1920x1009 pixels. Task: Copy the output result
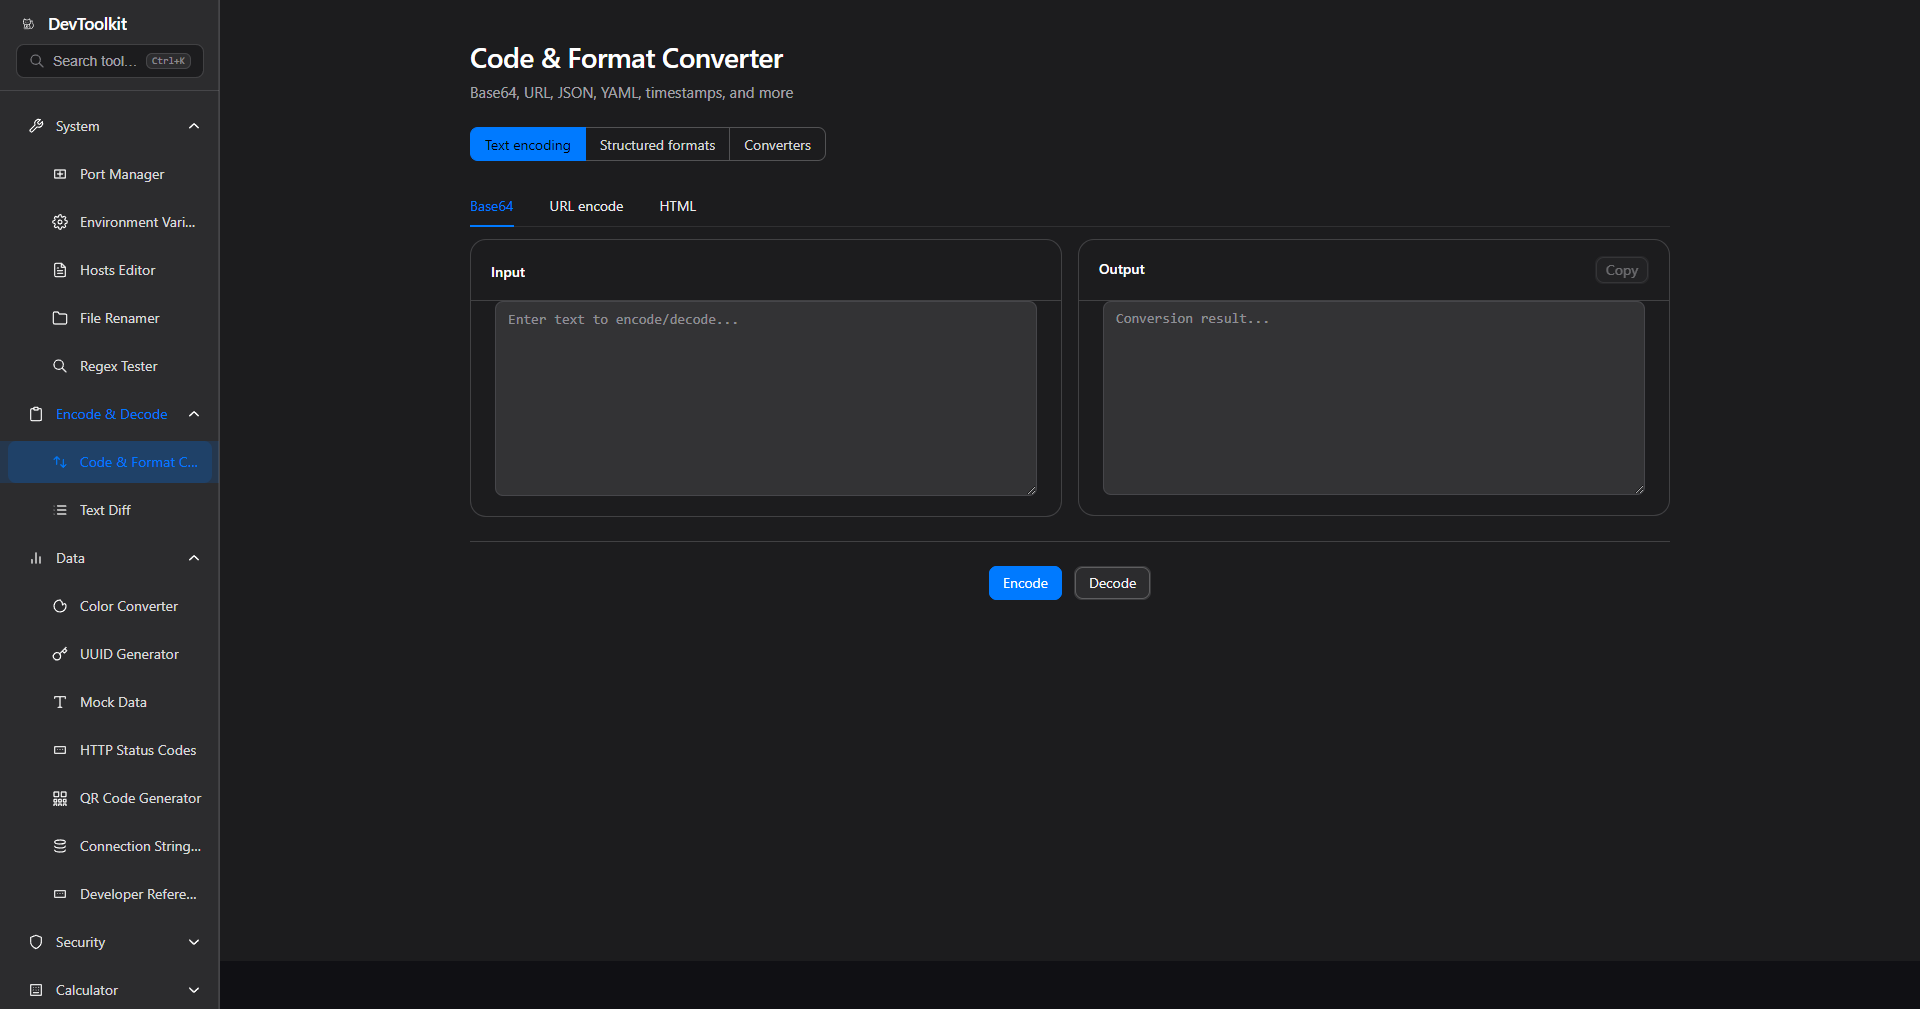[1621, 270]
